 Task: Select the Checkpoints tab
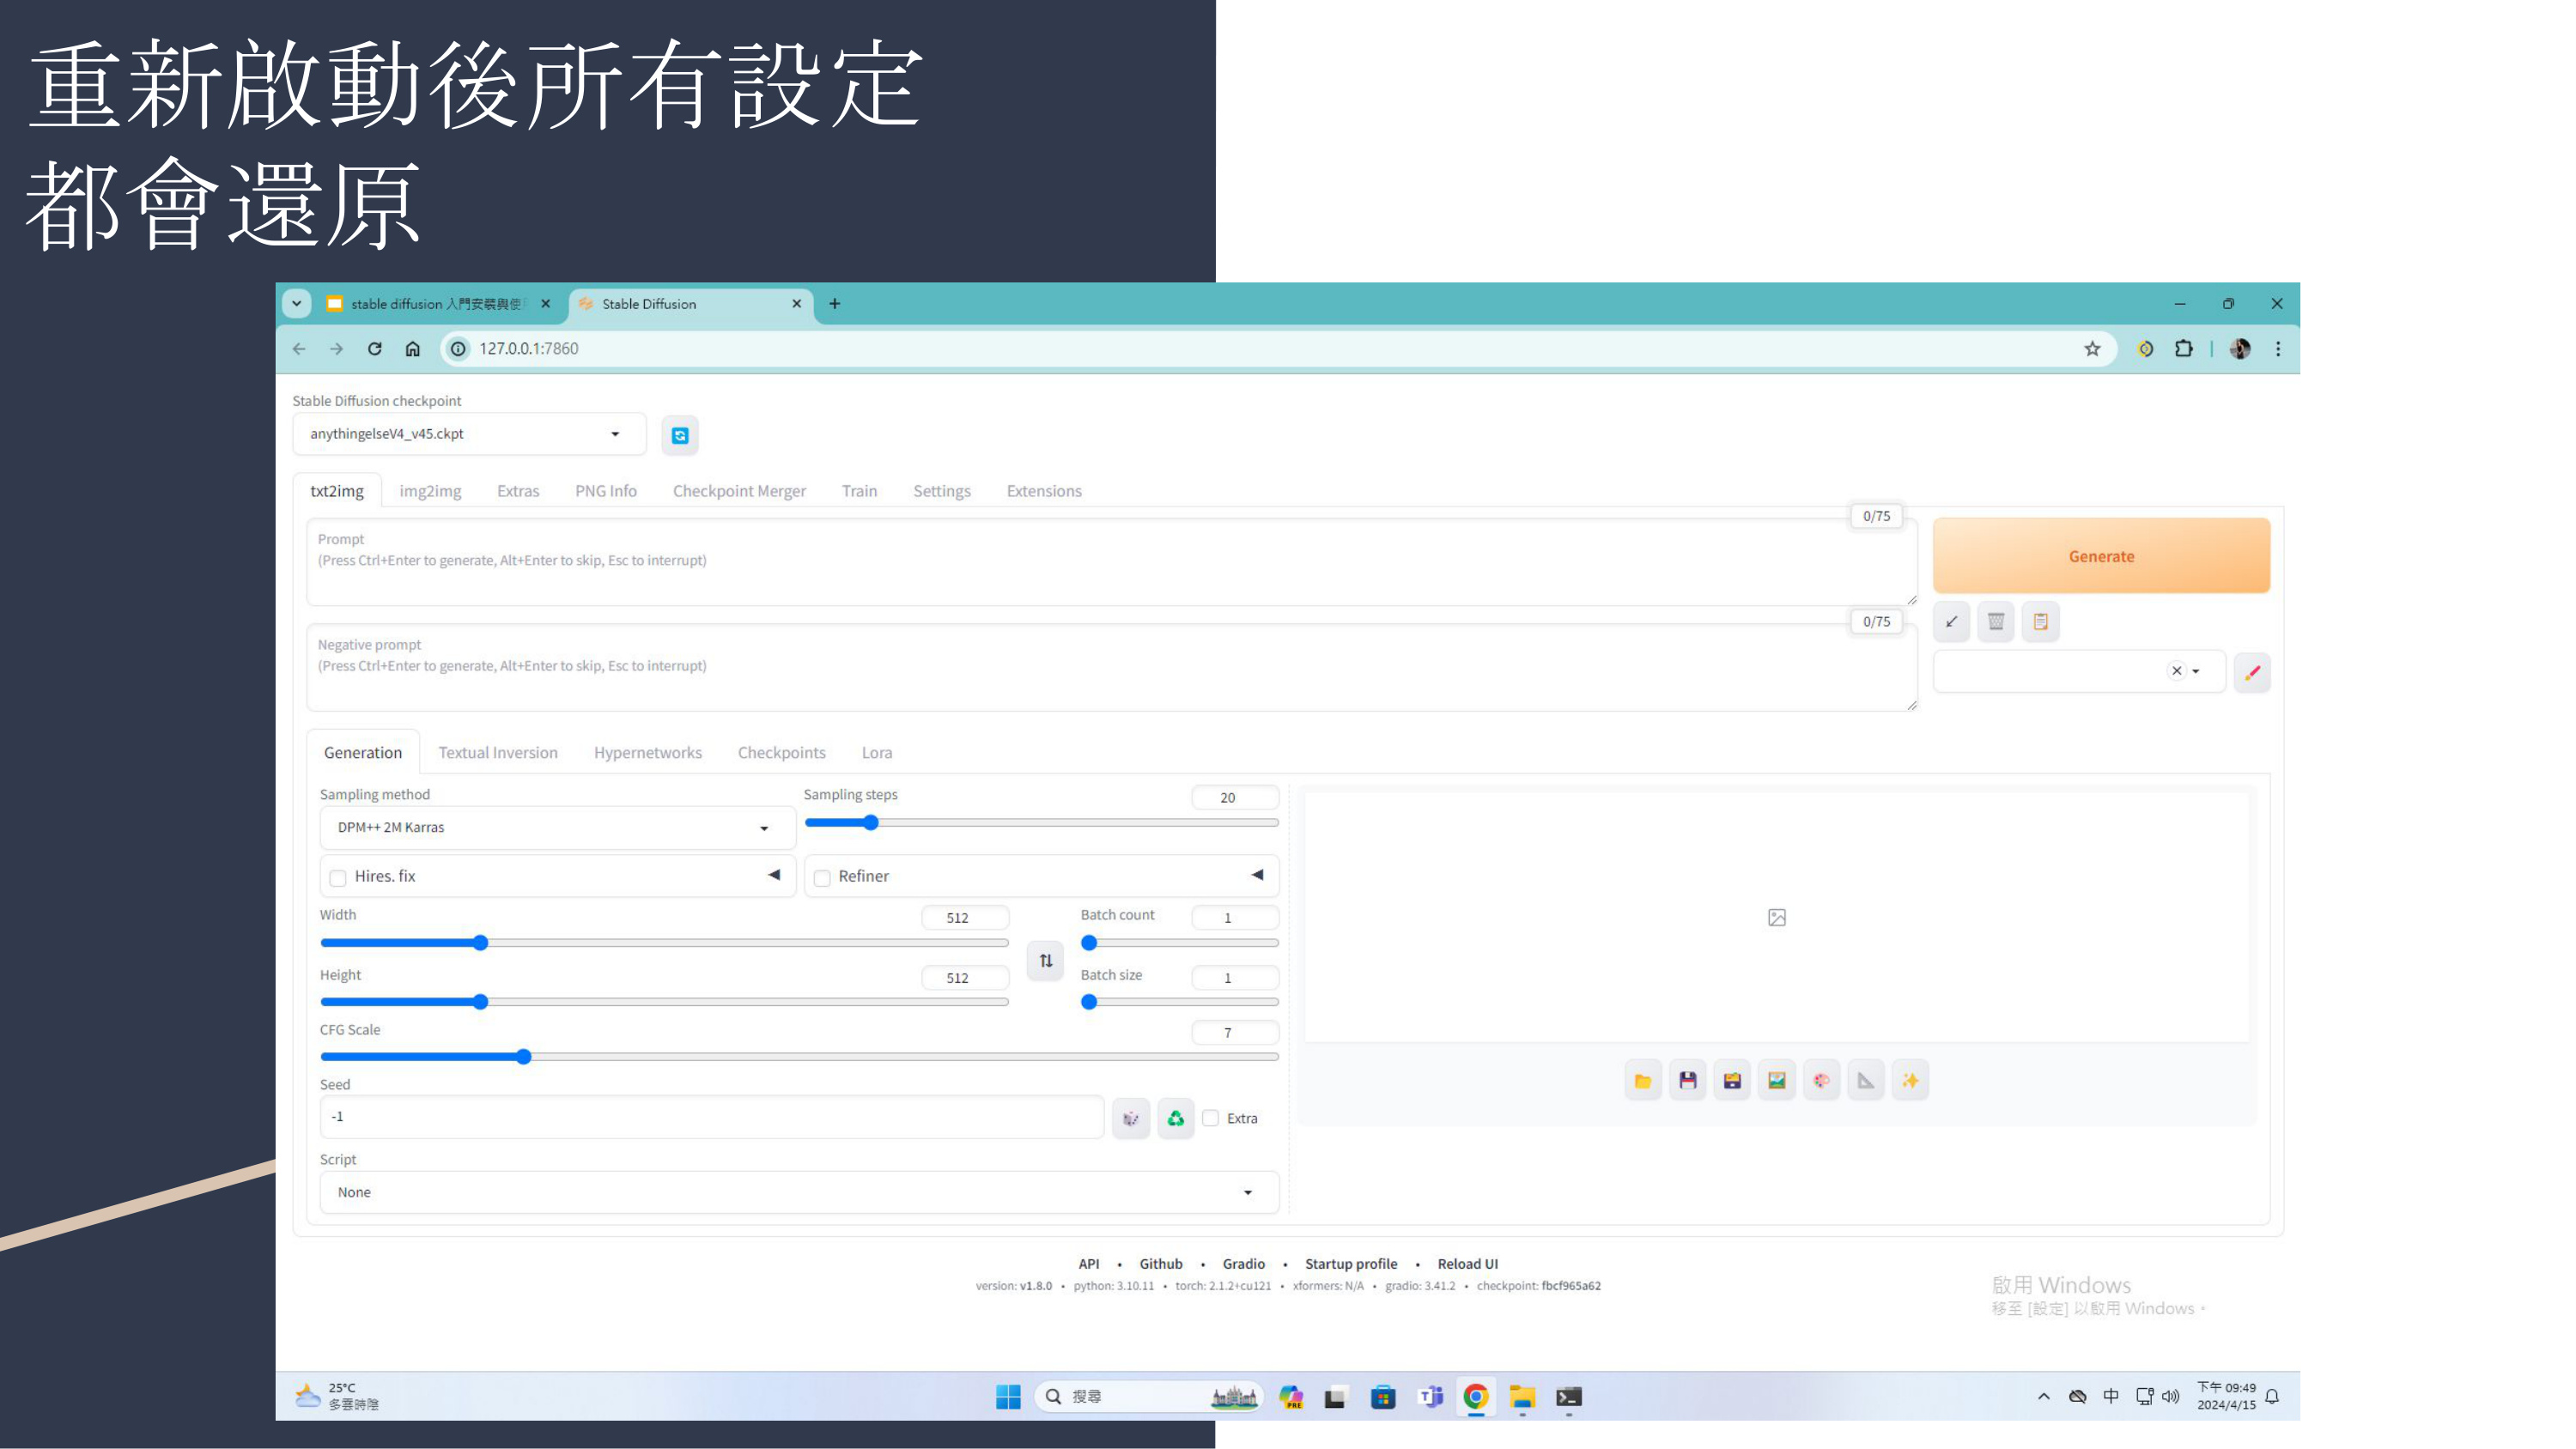click(782, 752)
